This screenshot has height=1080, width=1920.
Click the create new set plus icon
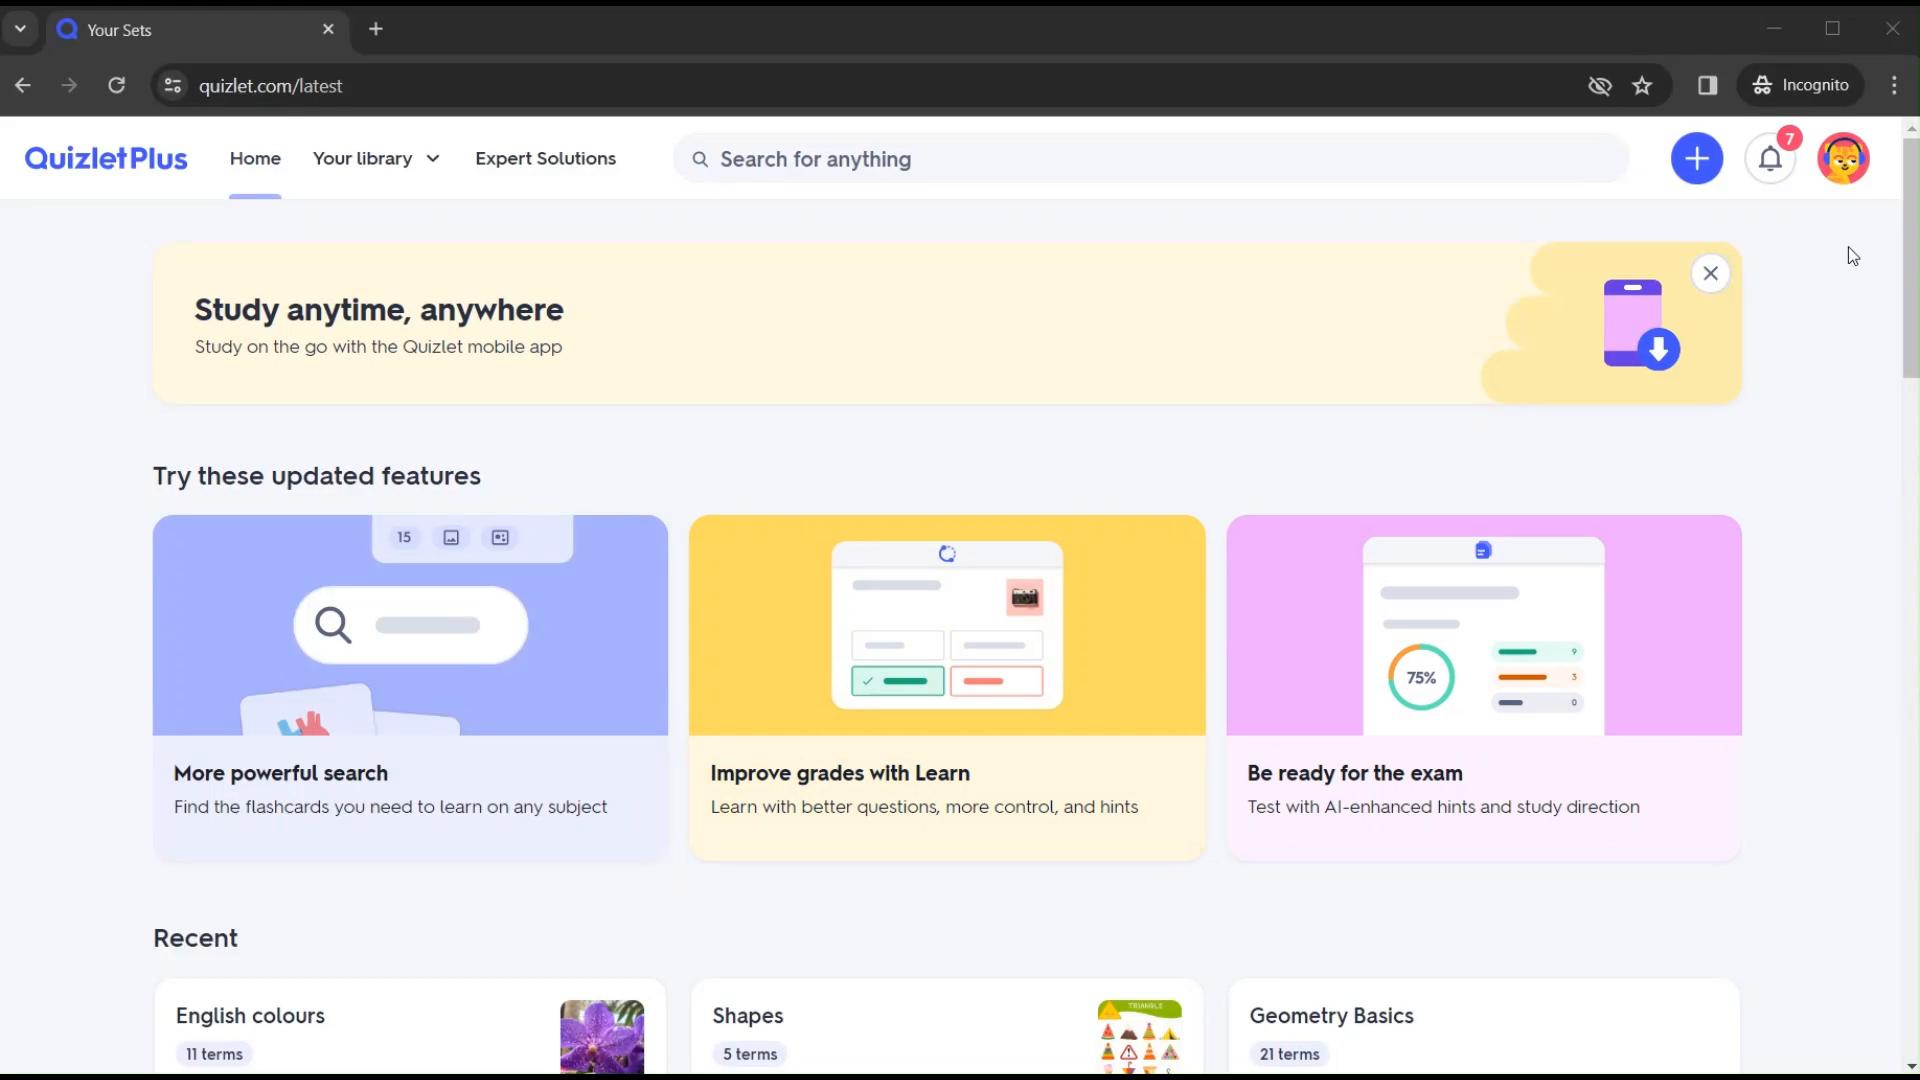[1697, 158]
